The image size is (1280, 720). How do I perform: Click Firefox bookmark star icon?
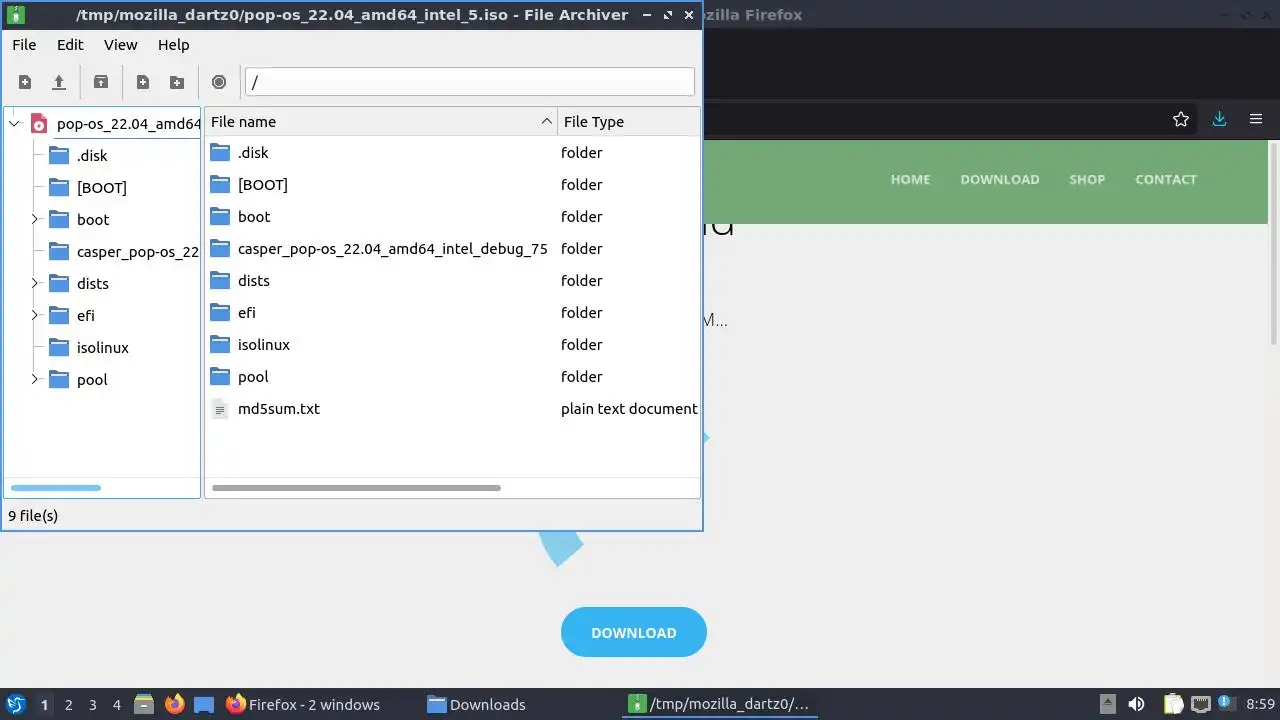(1181, 119)
